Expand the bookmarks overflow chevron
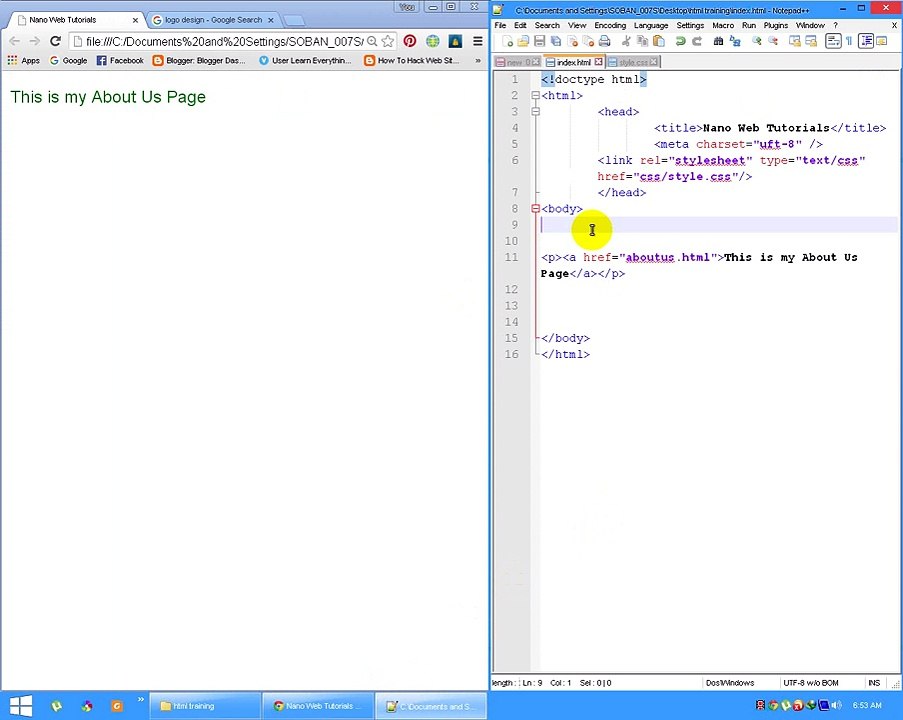Image resolution: width=903 pixels, height=720 pixels. (477, 60)
